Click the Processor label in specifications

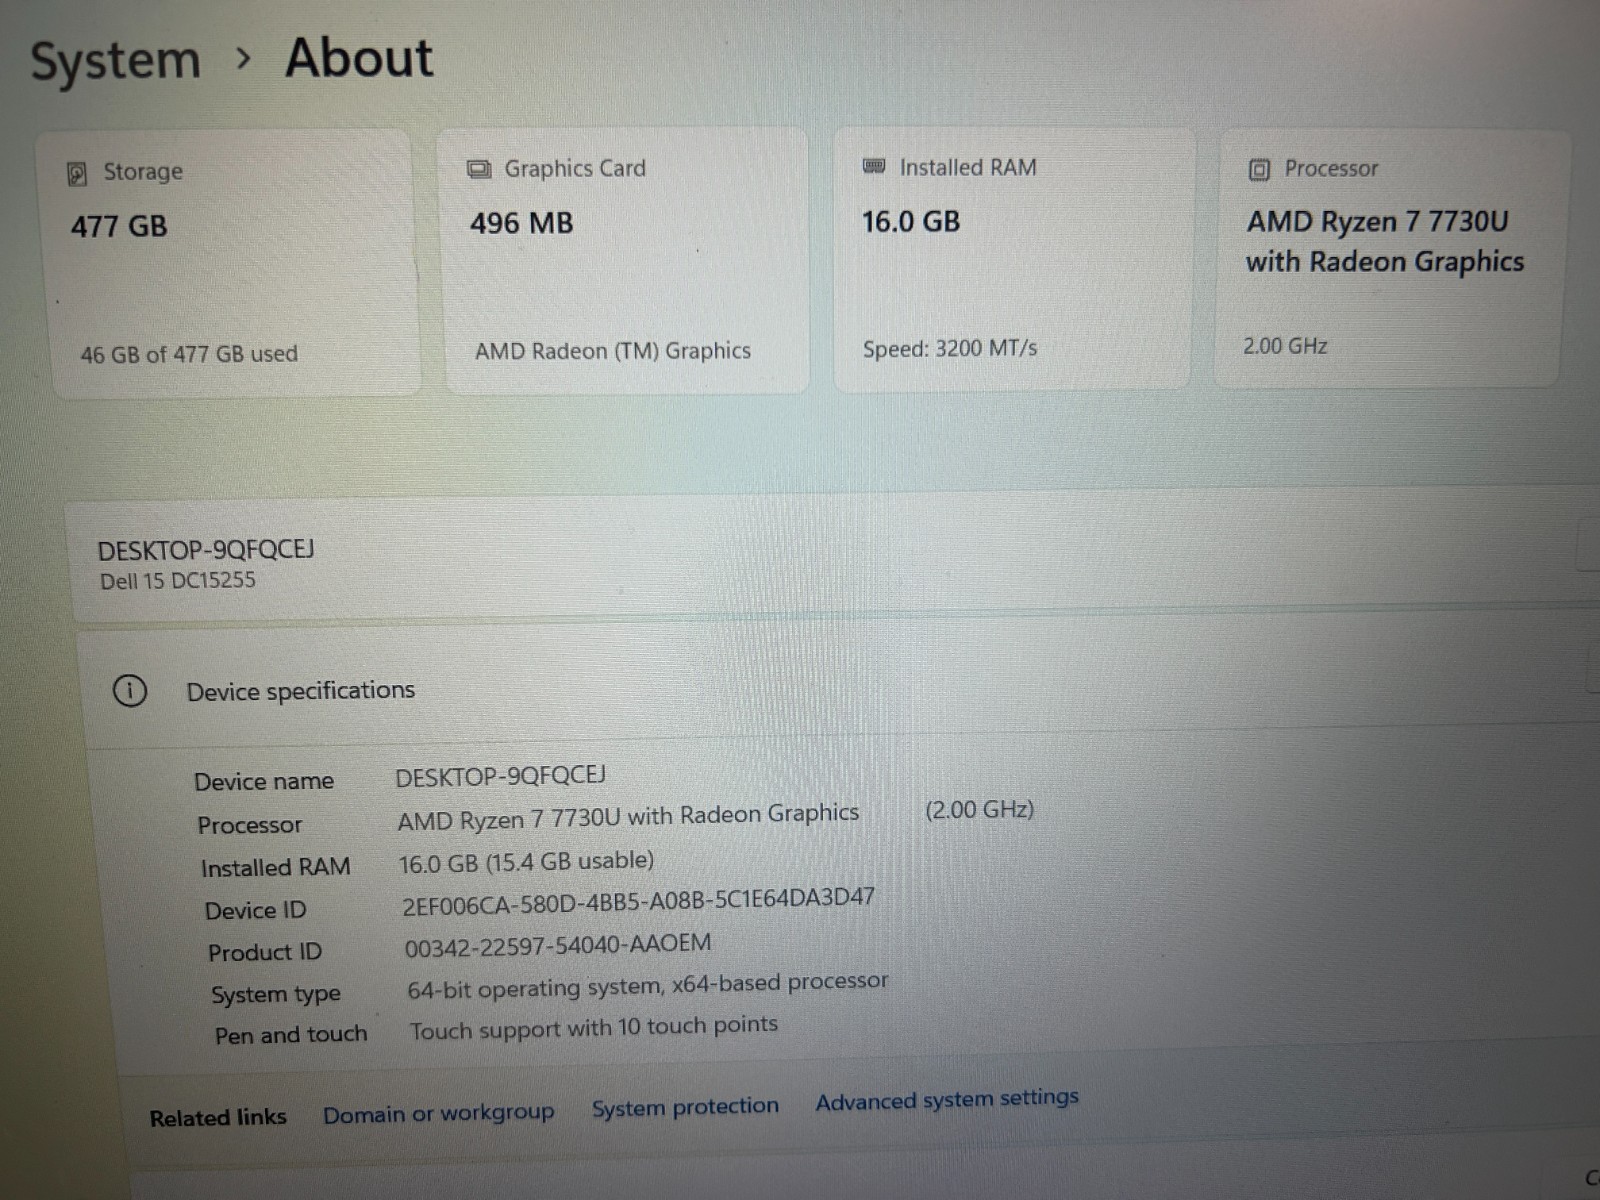pos(250,825)
